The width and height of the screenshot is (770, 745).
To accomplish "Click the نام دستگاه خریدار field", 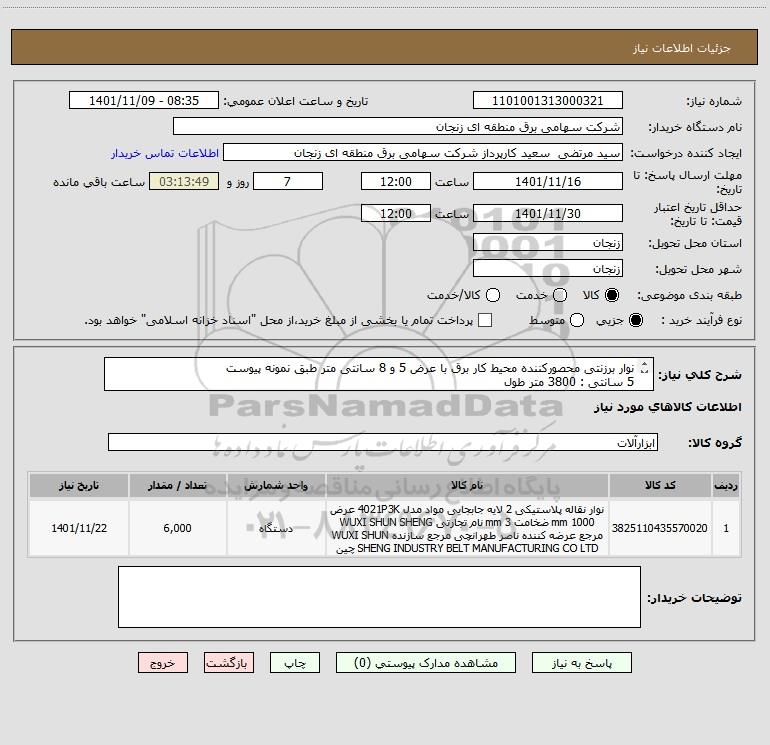I will click(398, 127).
